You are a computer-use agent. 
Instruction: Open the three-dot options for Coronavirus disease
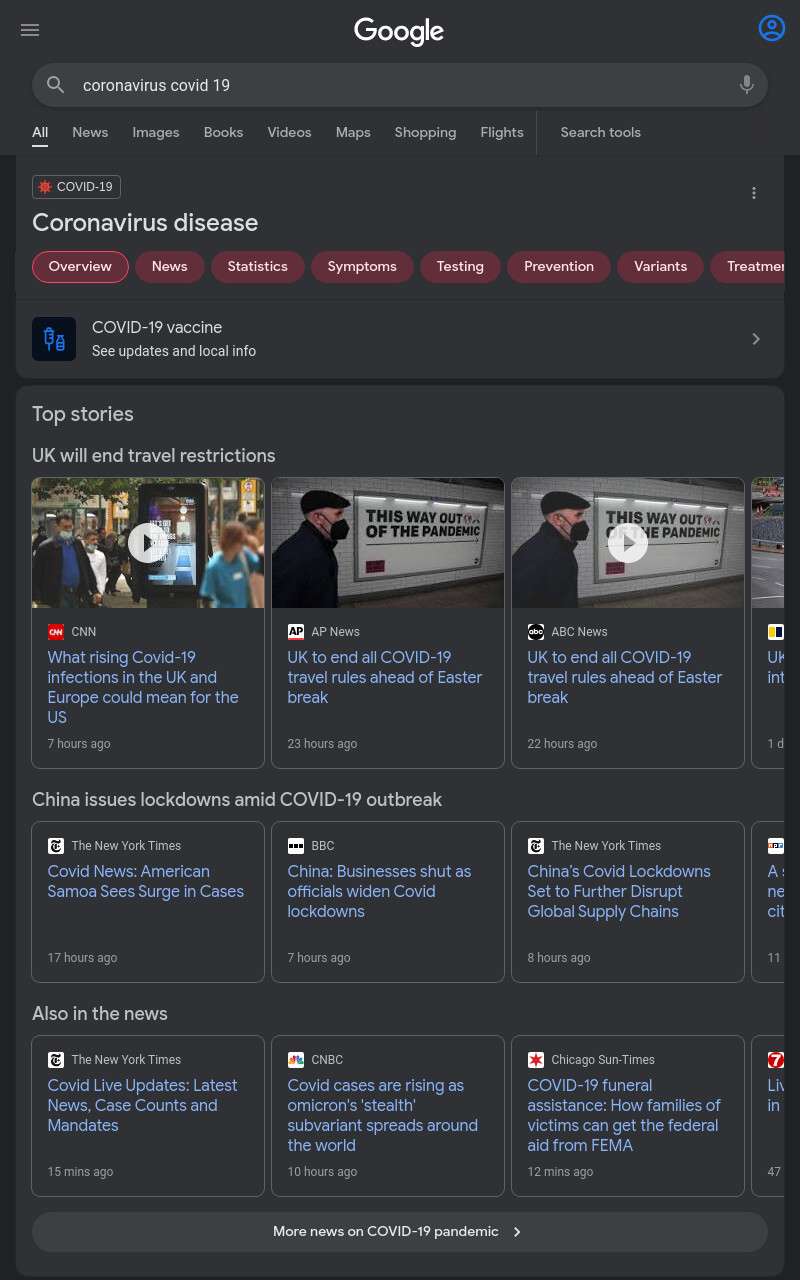coord(754,193)
